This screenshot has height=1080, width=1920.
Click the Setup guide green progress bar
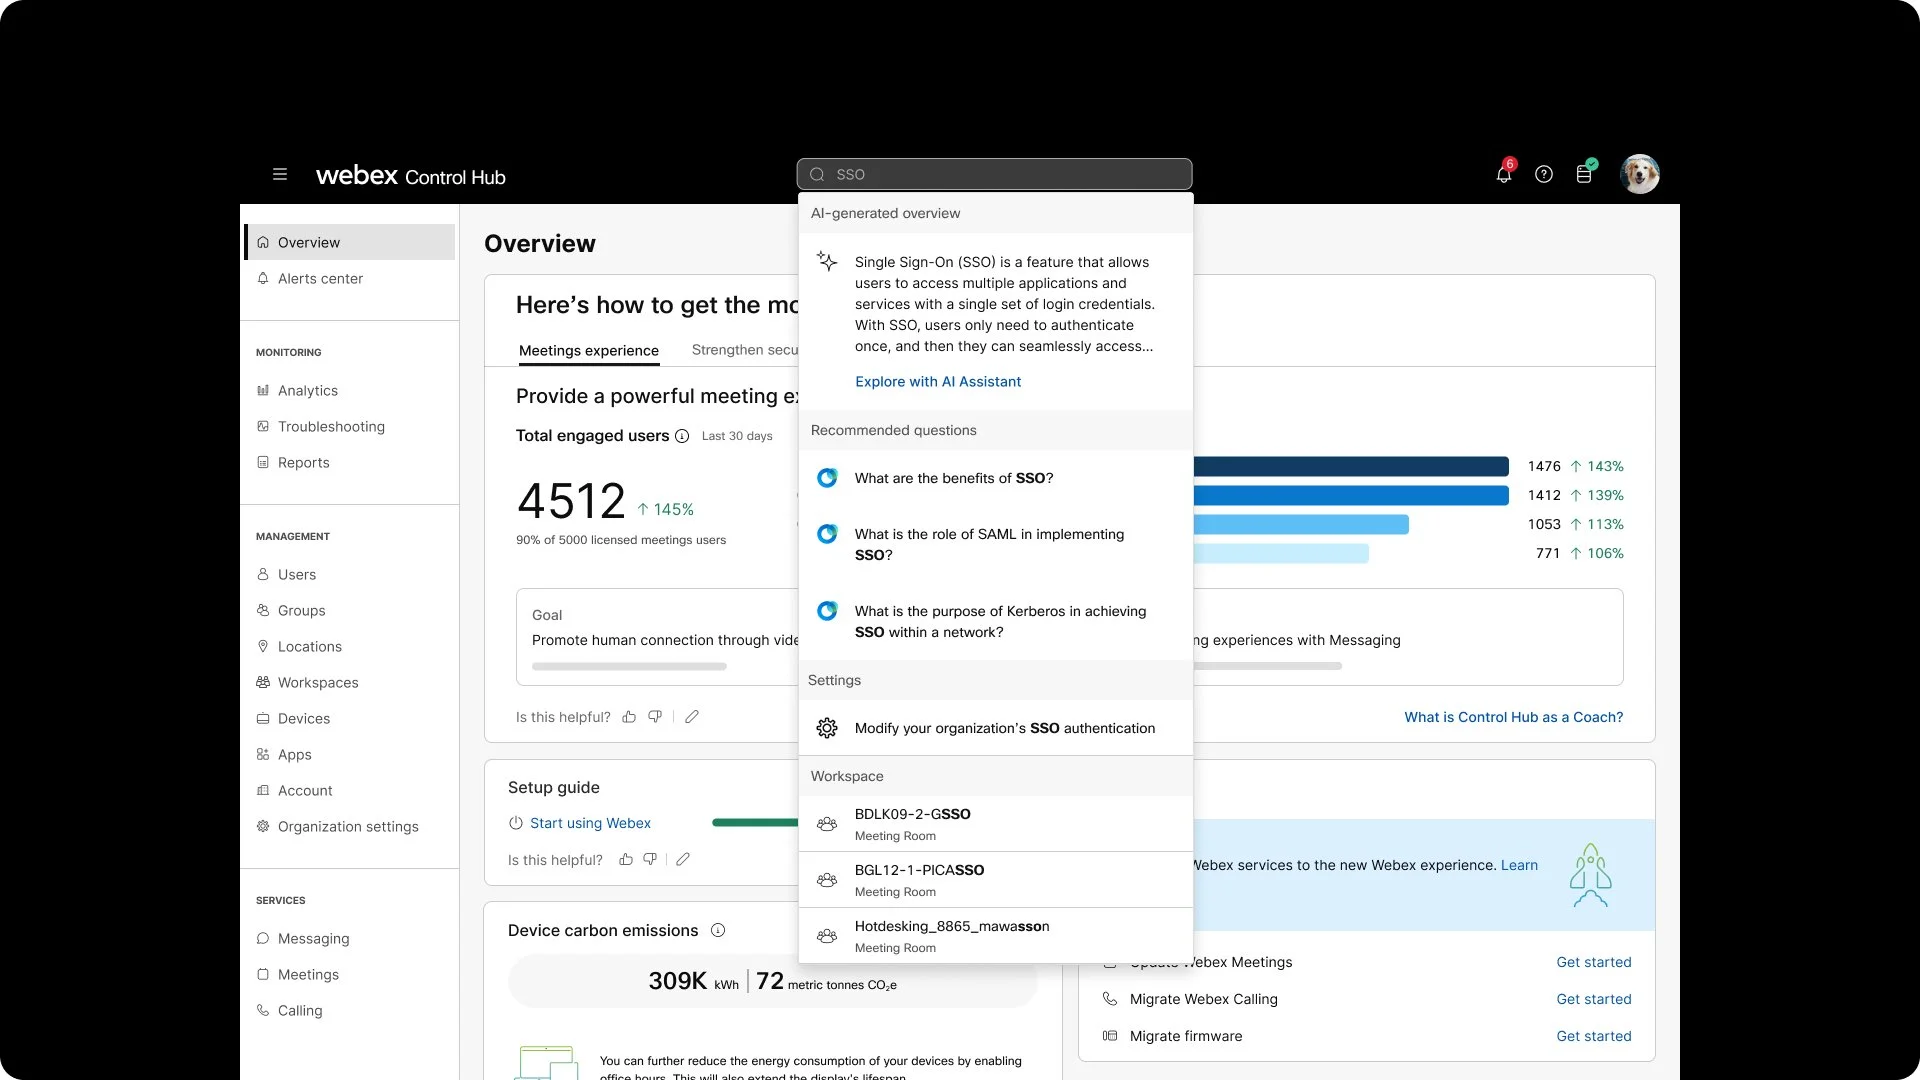pyautogui.click(x=755, y=823)
